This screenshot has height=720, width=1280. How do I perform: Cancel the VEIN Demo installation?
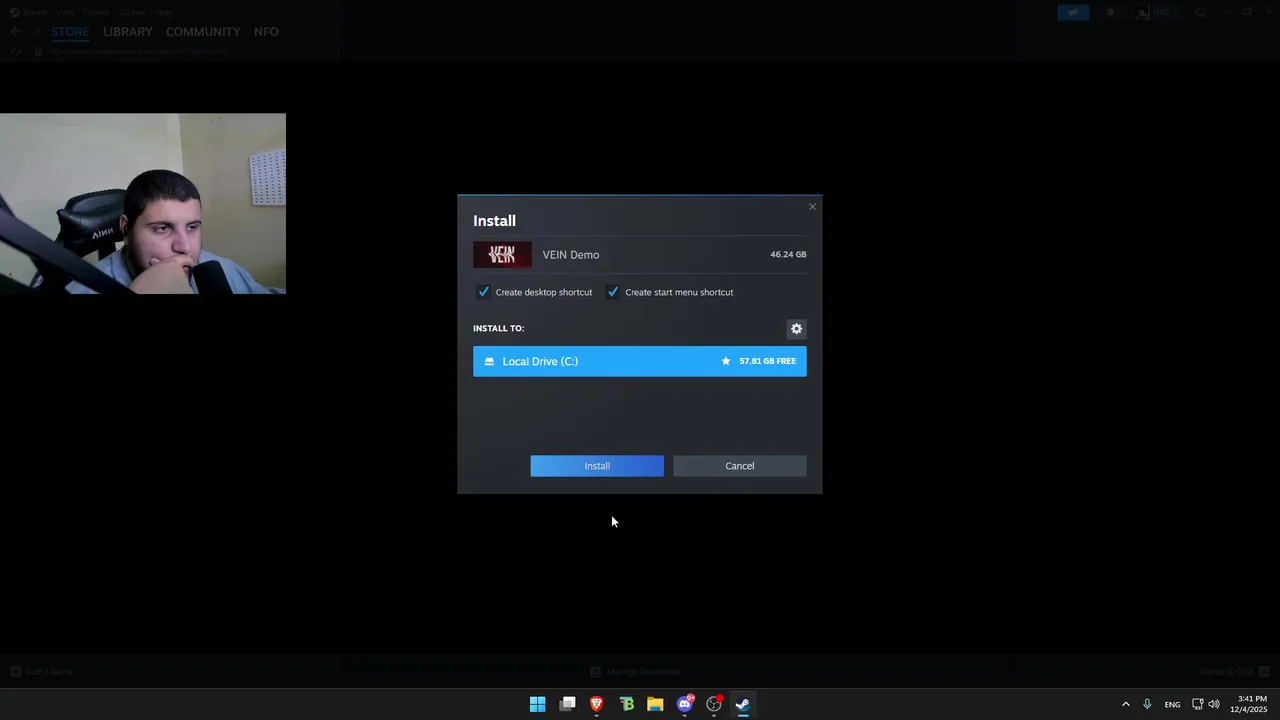tap(739, 466)
